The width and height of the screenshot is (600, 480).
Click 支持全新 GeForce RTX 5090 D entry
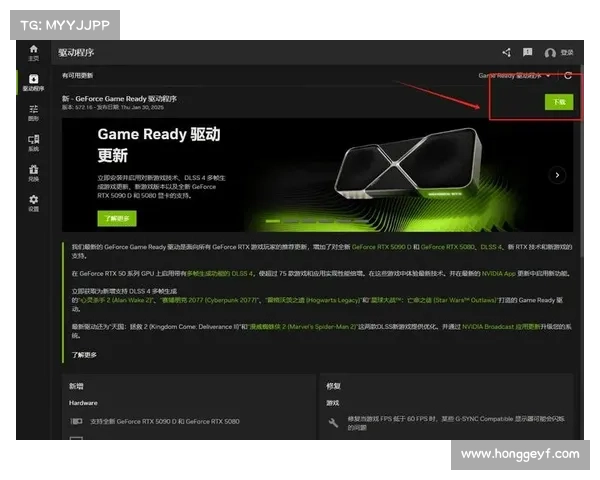(x=165, y=421)
